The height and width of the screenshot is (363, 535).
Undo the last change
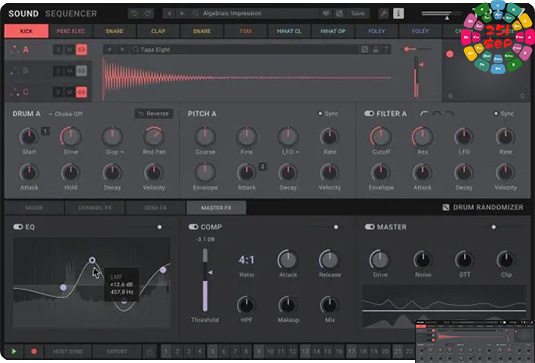tap(134, 13)
